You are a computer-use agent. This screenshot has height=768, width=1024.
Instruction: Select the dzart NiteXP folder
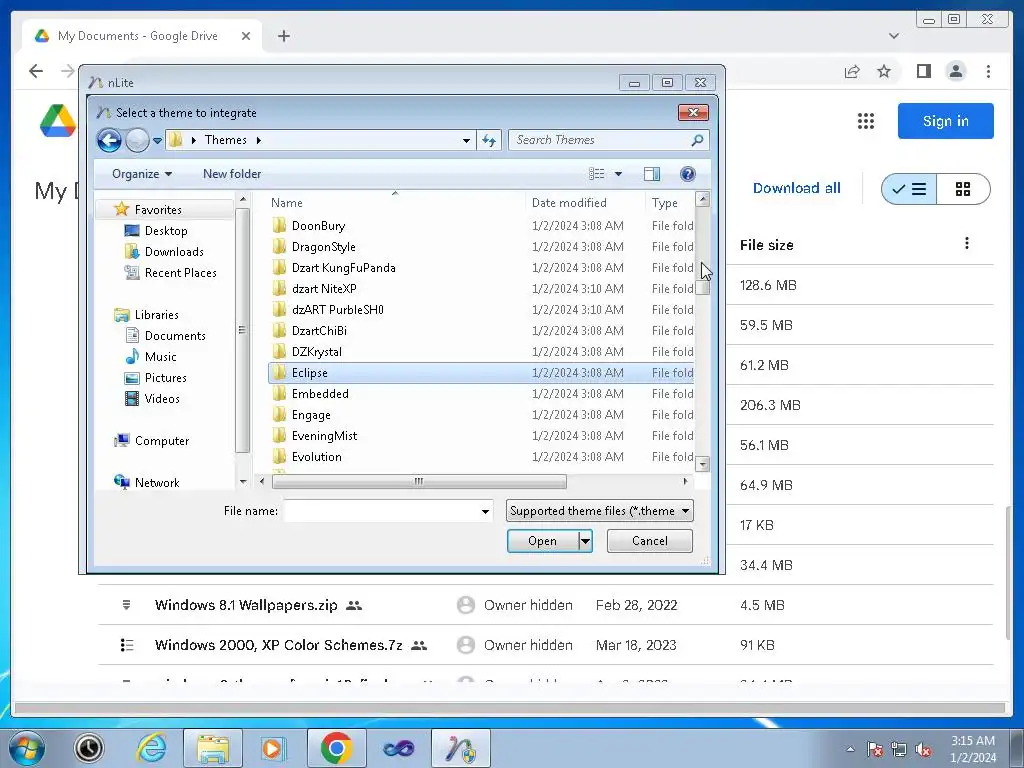tap(324, 289)
